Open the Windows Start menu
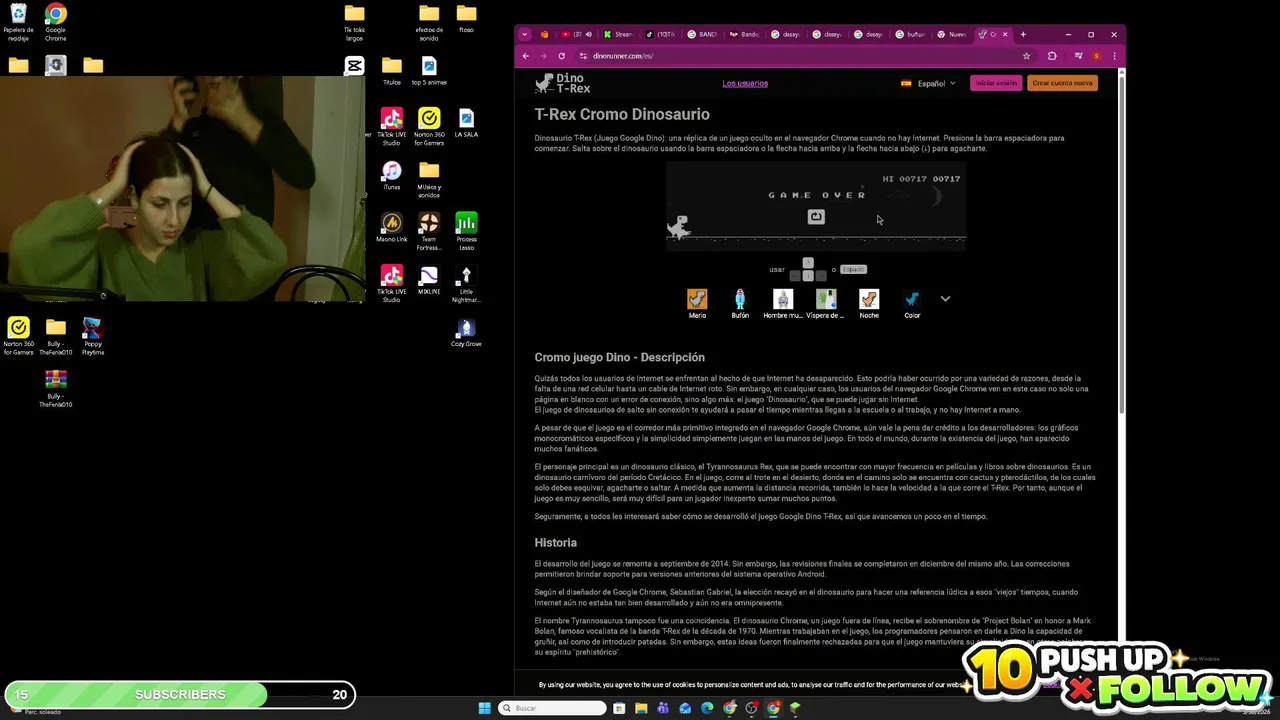The image size is (1280, 720). point(485,708)
